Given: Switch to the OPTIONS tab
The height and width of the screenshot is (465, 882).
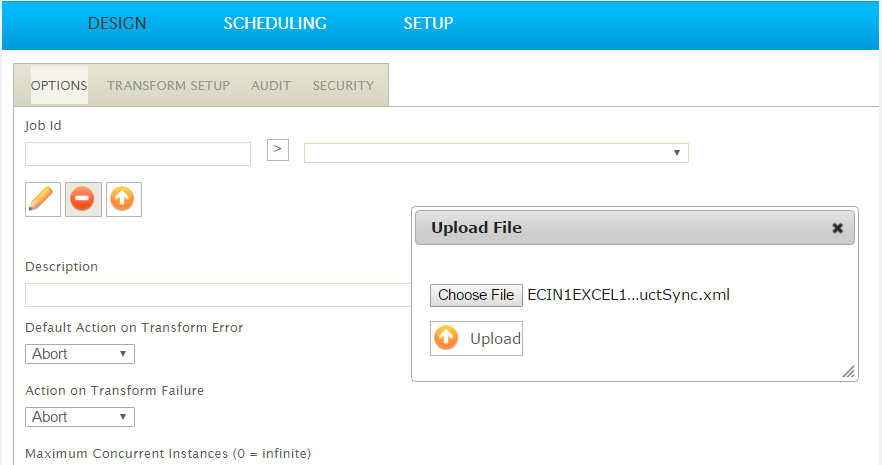Looking at the screenshot, I should 59,85.
